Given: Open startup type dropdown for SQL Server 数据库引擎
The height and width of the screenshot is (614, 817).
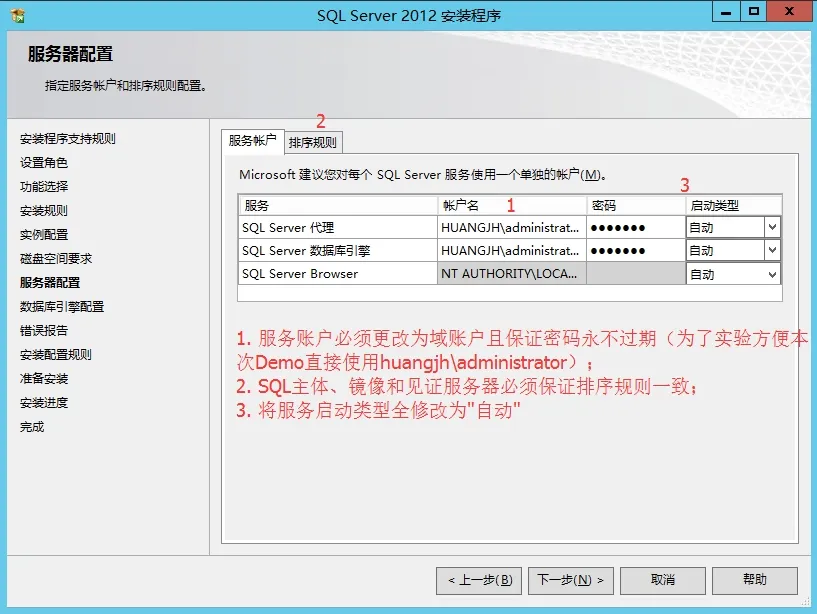Looking at the screenshot, I should 772,251.
